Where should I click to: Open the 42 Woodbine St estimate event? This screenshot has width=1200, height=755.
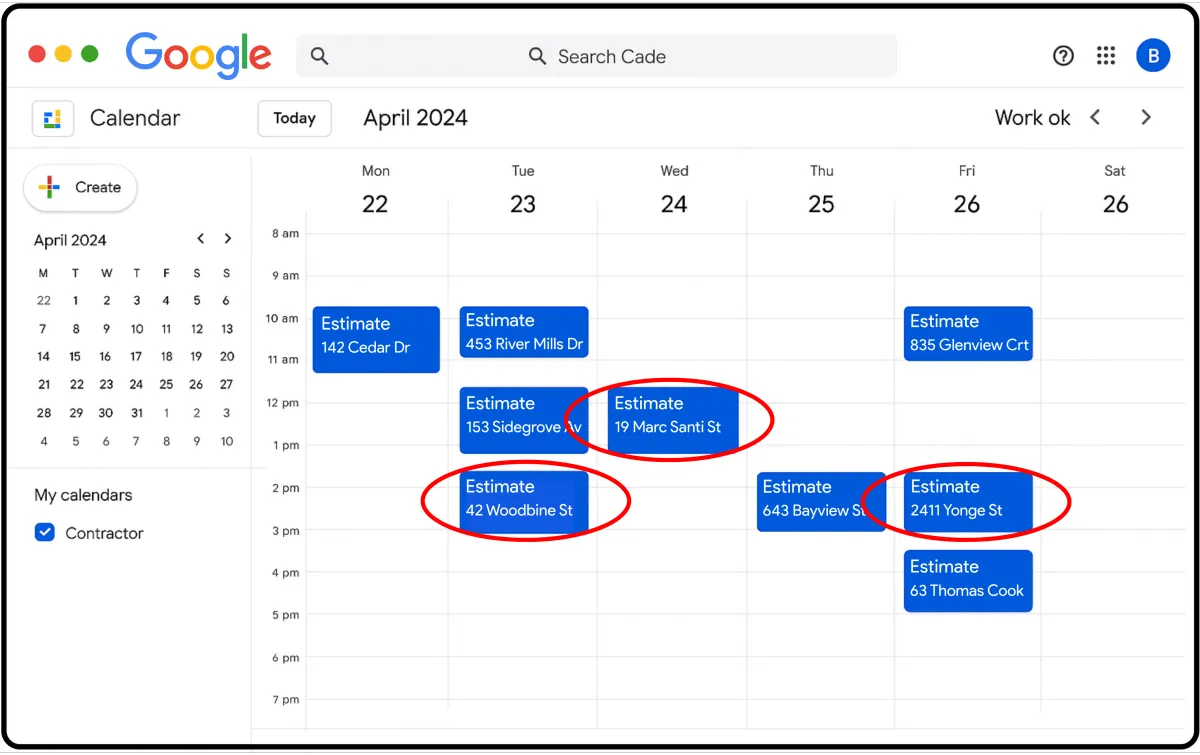pos(524,502)
